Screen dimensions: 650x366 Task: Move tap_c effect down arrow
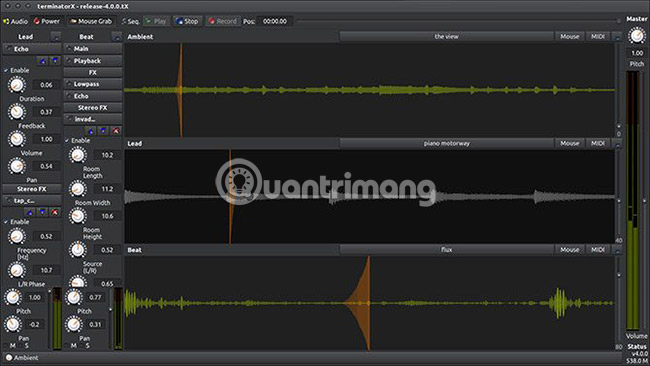pos(42,212)
